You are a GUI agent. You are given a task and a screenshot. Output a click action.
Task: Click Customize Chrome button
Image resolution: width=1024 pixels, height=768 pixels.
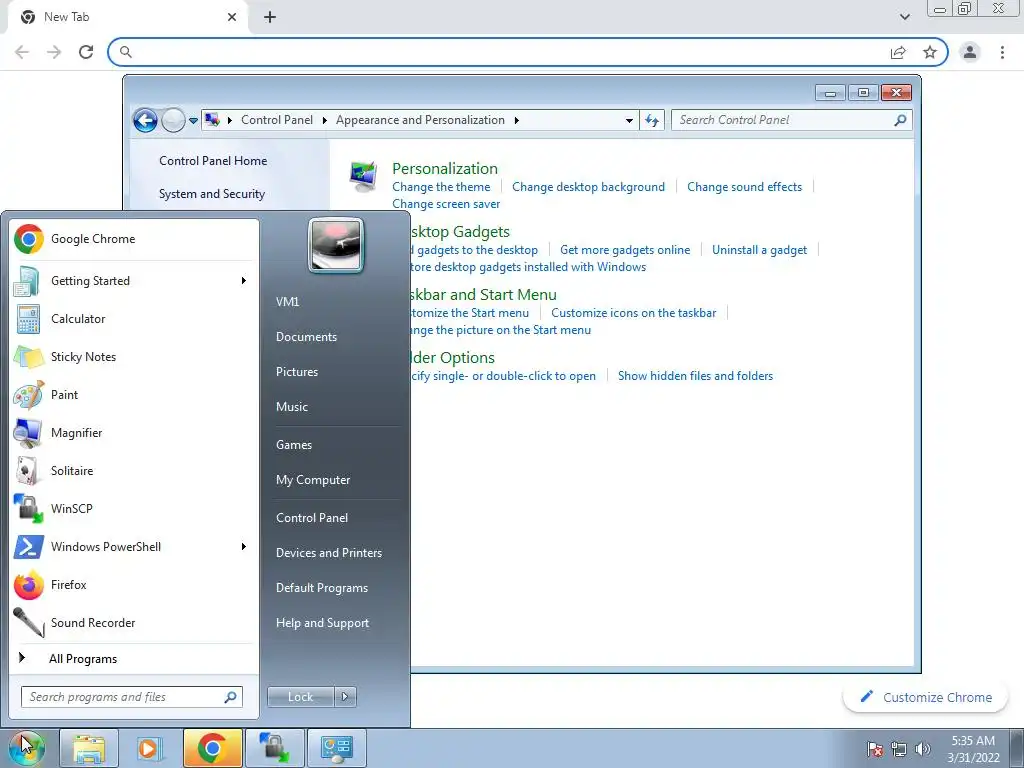tap(926, 697)
